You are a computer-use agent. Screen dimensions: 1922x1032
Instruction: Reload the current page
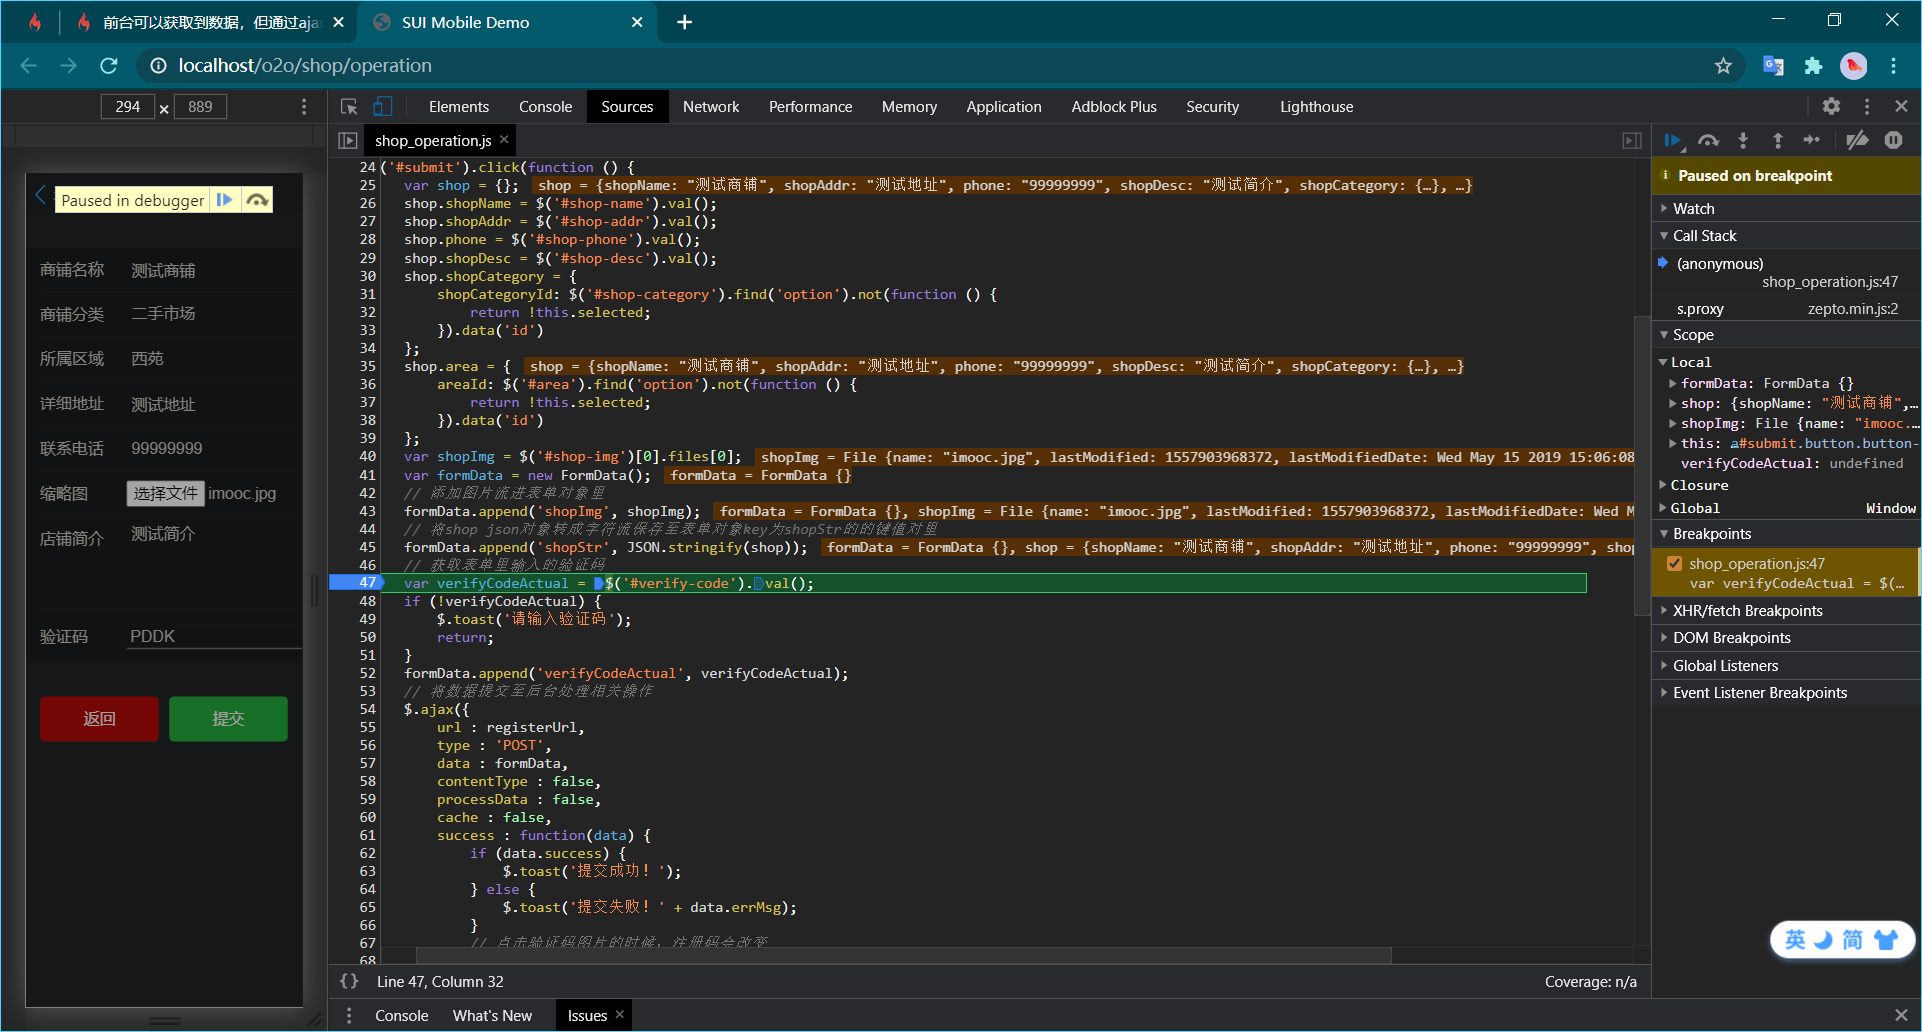[109, 66]
